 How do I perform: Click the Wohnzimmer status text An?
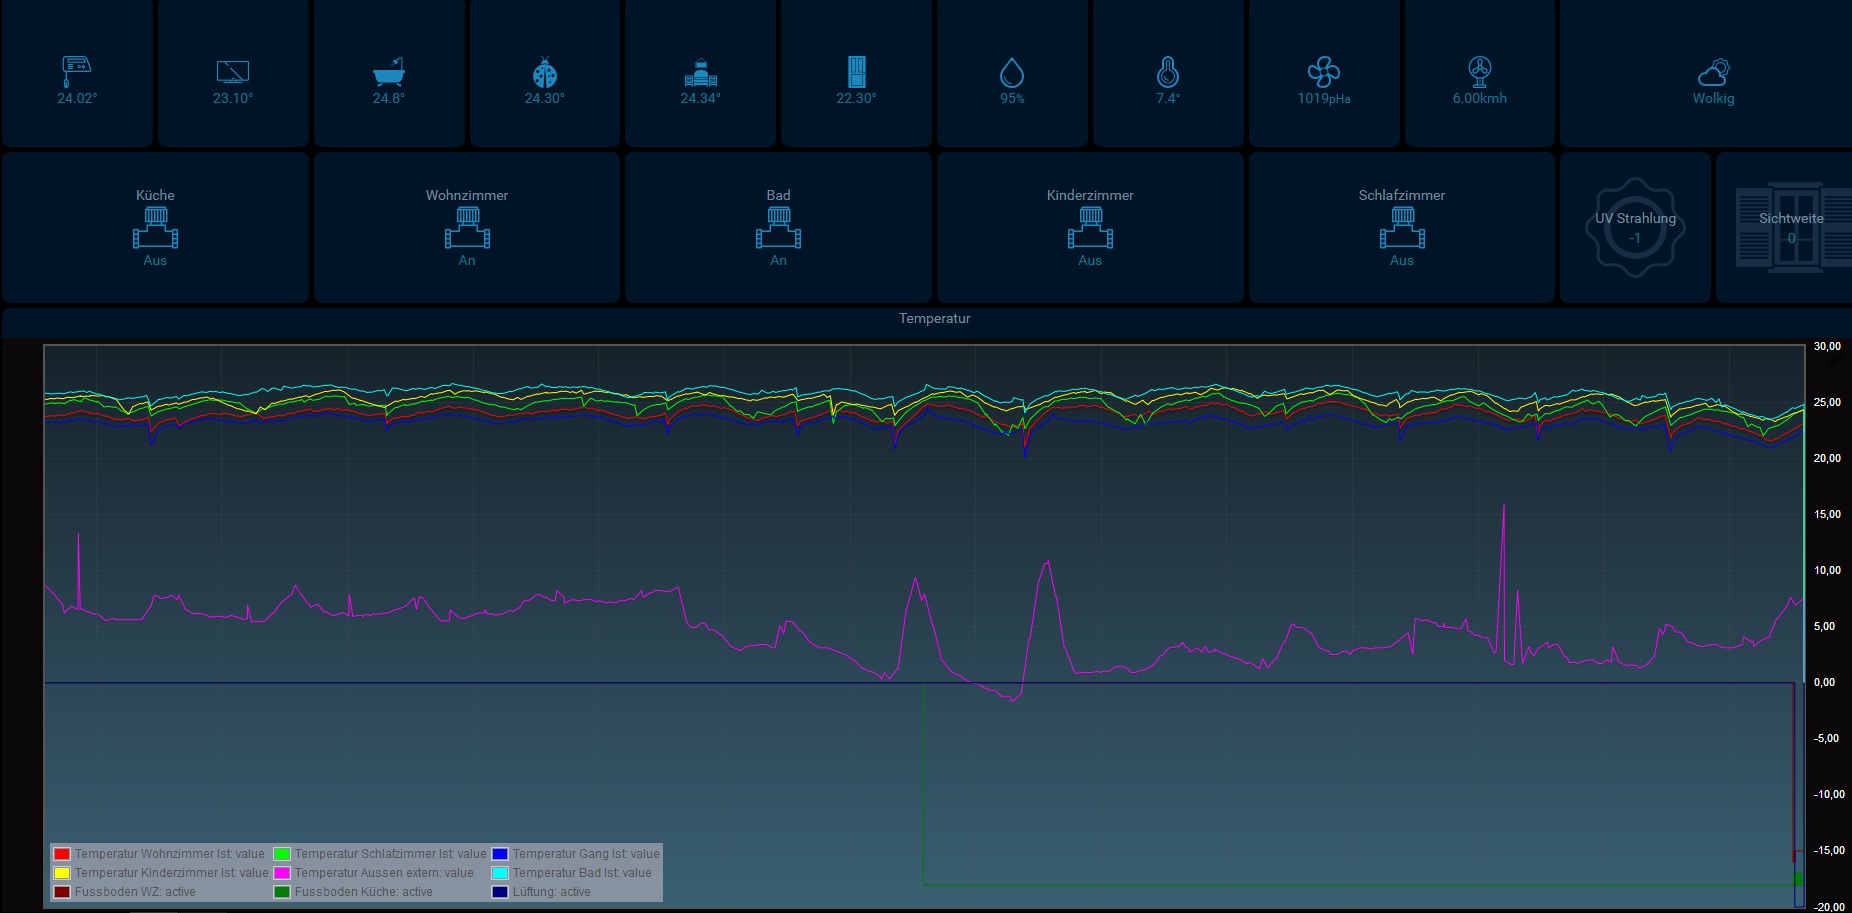point(467,260)
